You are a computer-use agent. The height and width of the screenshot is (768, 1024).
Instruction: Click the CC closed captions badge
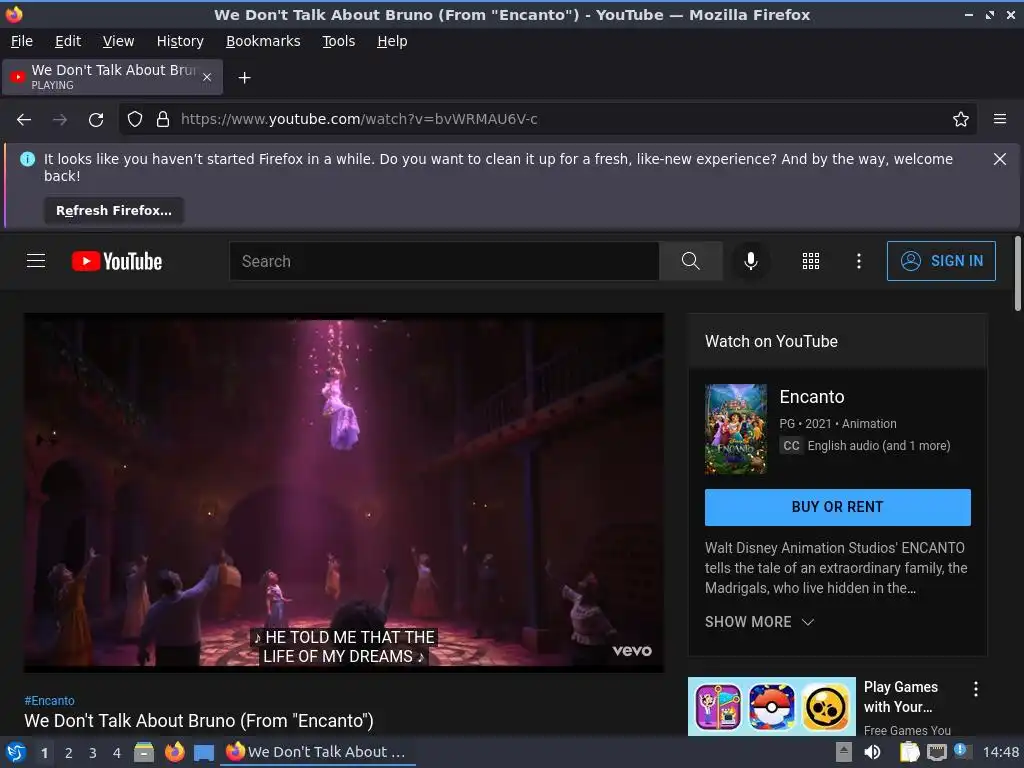pyautogui.click(x=791, y=446)
